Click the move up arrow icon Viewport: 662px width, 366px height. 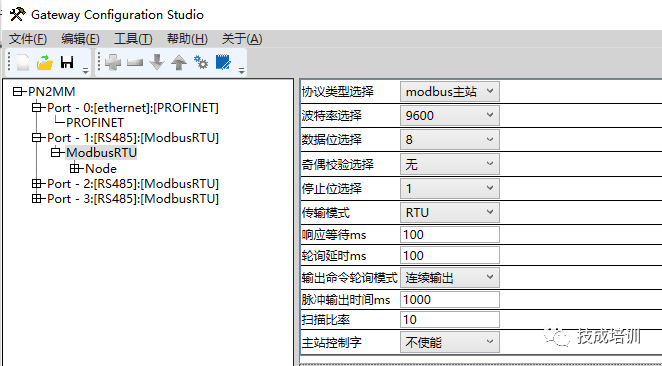[x=179, y=63]
